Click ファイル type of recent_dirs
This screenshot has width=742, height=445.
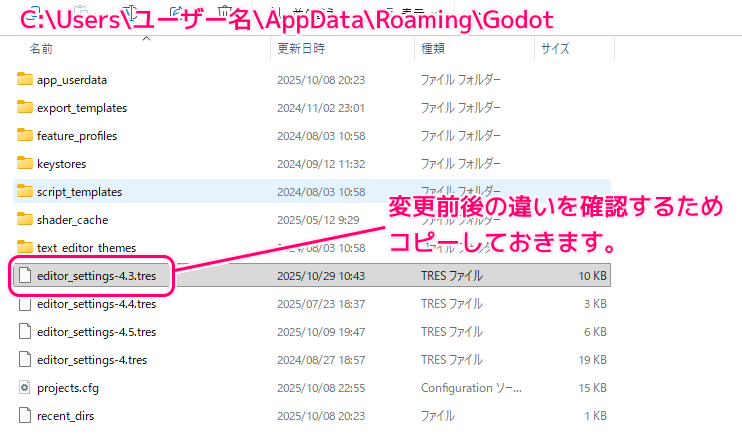438,416
